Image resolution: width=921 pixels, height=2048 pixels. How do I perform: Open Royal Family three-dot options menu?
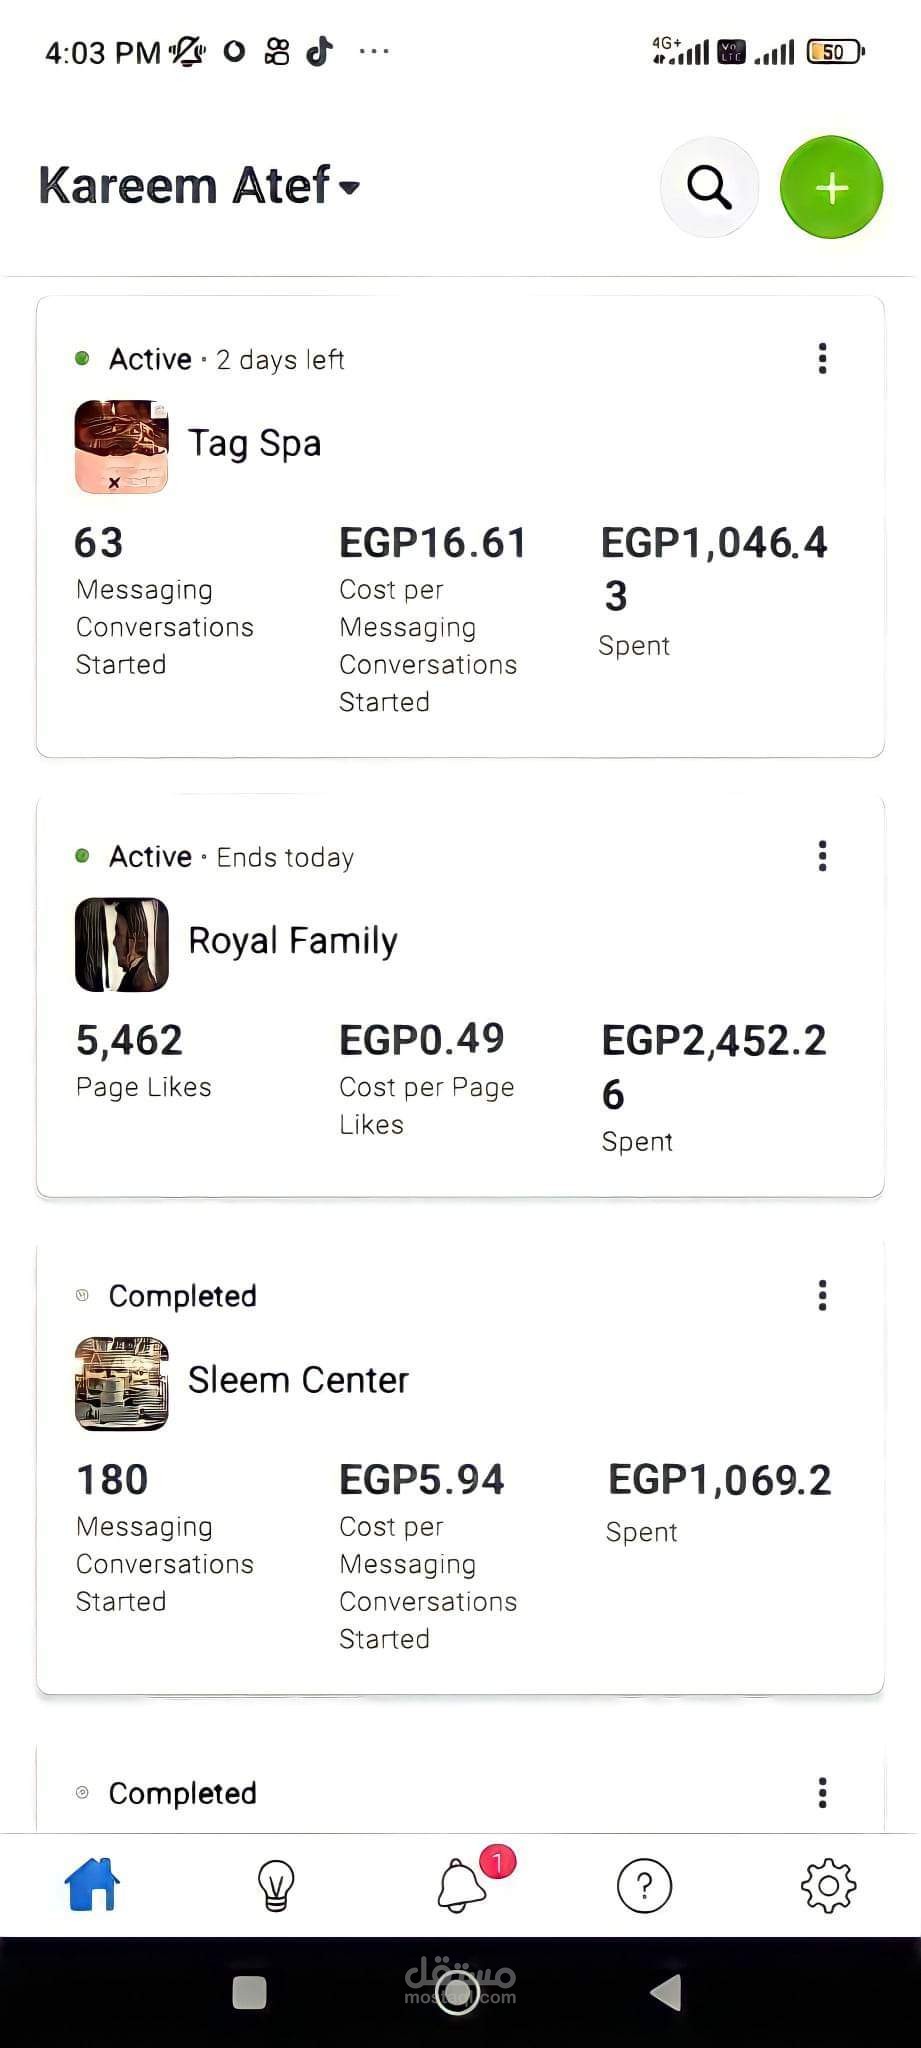(822, 856)
